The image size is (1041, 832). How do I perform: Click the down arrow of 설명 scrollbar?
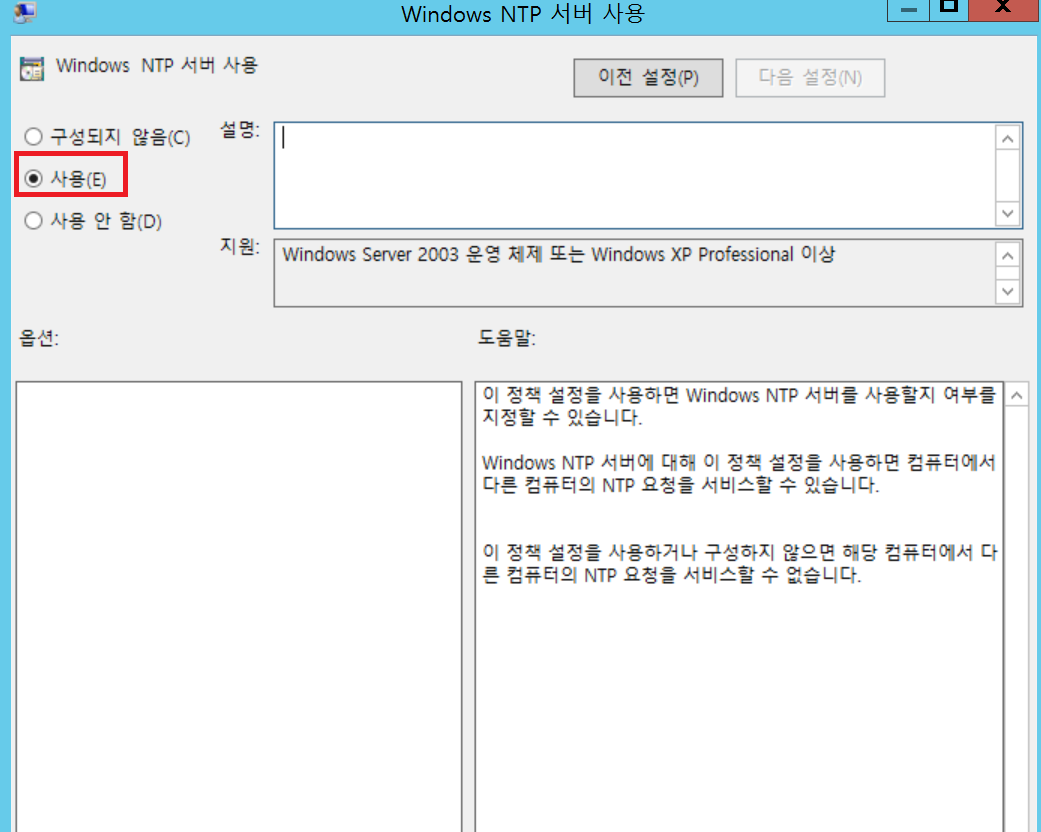[1008, 213]
